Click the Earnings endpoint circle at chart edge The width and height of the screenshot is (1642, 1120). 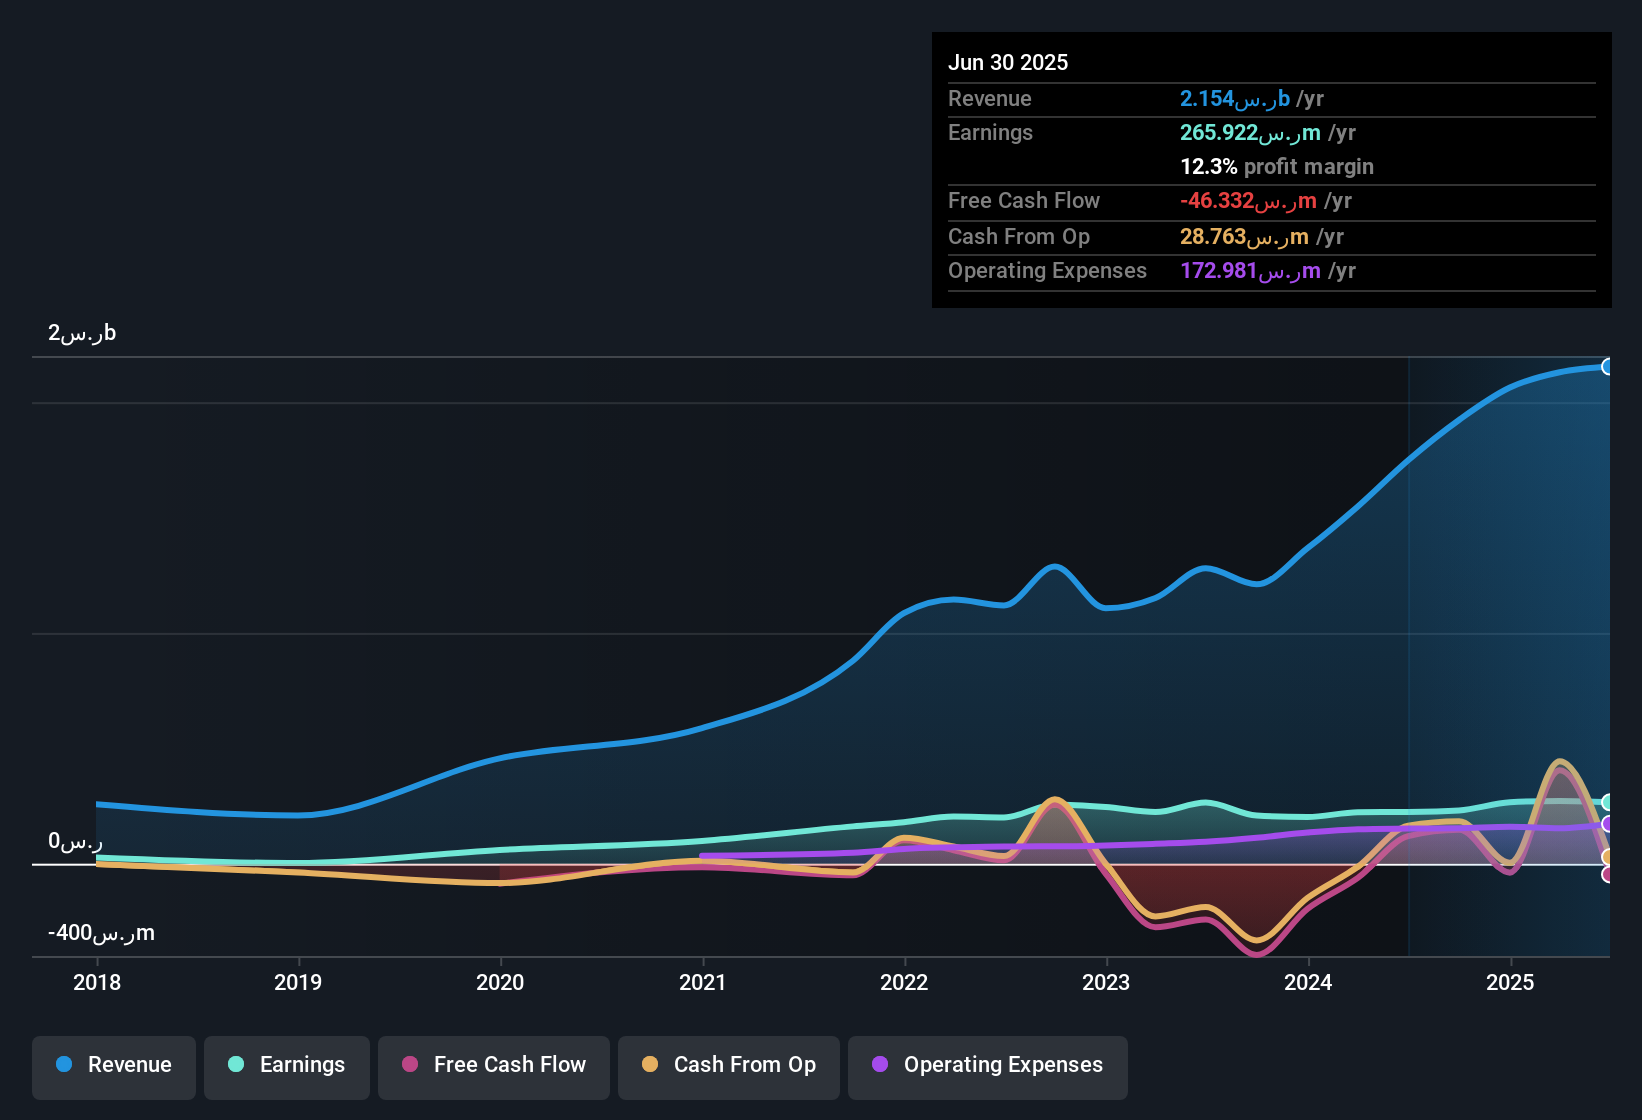(x=1608, y=802)
